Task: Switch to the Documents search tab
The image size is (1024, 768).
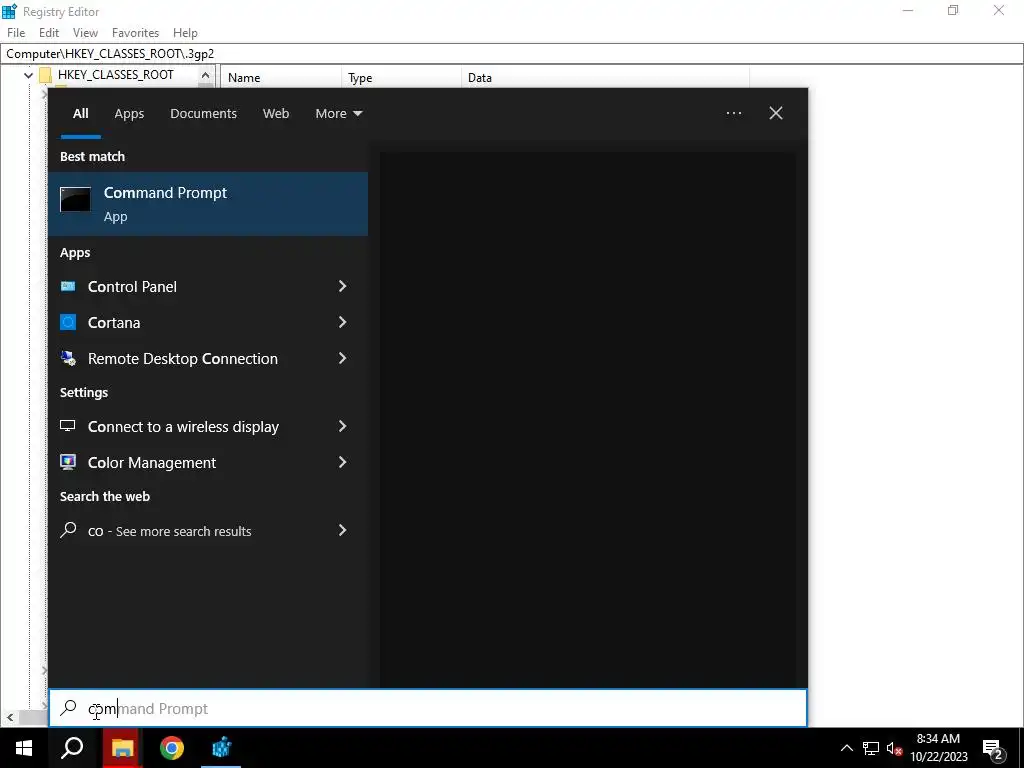Action: point(203,113)
